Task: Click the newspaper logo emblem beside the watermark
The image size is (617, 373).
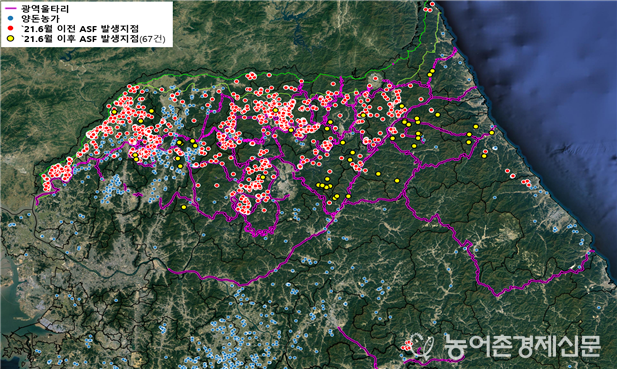Action: pos(423,345)
